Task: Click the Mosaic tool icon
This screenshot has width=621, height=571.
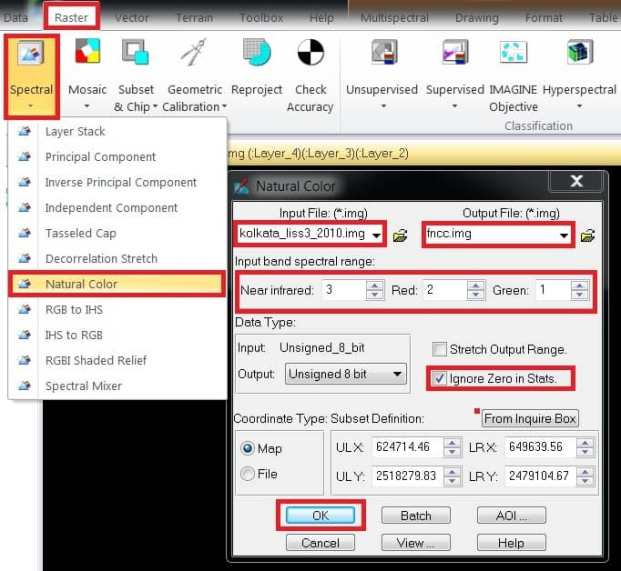Action: [x=88, y=51]
